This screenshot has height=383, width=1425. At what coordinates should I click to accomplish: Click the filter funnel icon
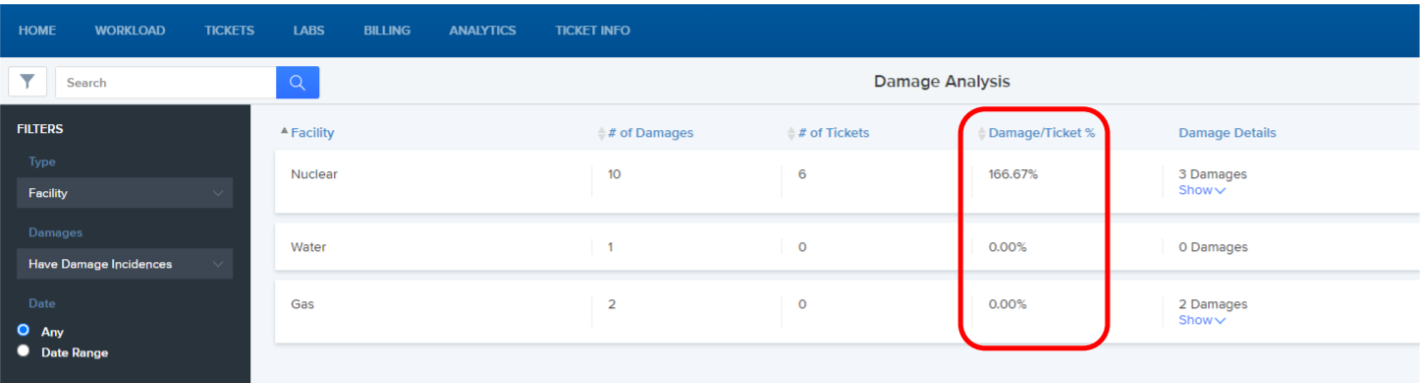click(x=27, y=82)
